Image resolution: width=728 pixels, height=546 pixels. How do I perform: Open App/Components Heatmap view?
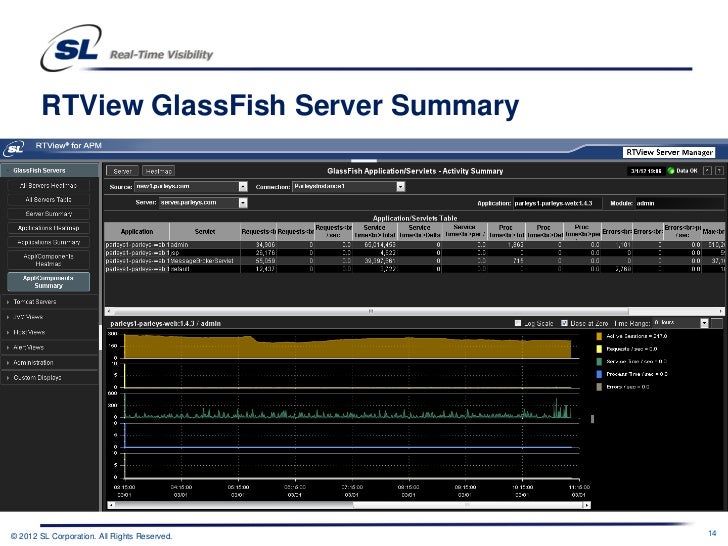pyautogui.click(x=48, y=260)
